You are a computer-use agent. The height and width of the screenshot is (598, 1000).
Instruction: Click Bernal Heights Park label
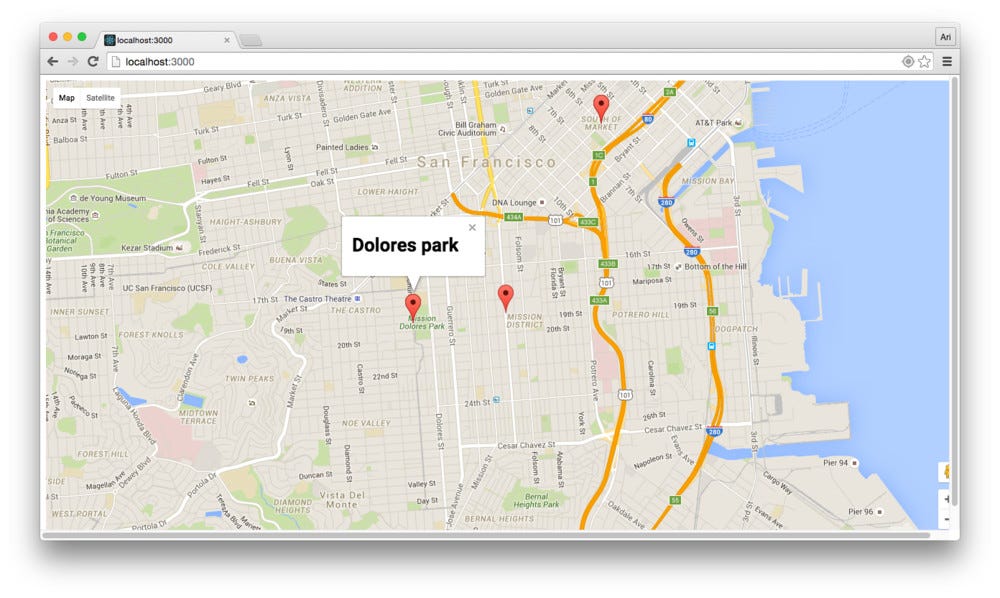(536, 500)
